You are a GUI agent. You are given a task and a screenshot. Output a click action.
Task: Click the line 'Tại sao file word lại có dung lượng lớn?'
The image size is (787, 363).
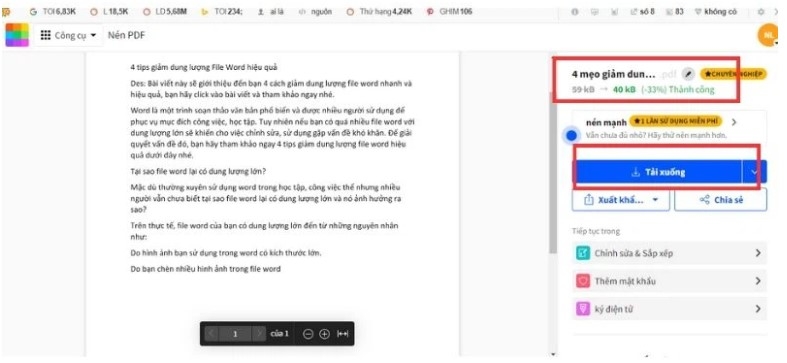(x=198, y=171)
